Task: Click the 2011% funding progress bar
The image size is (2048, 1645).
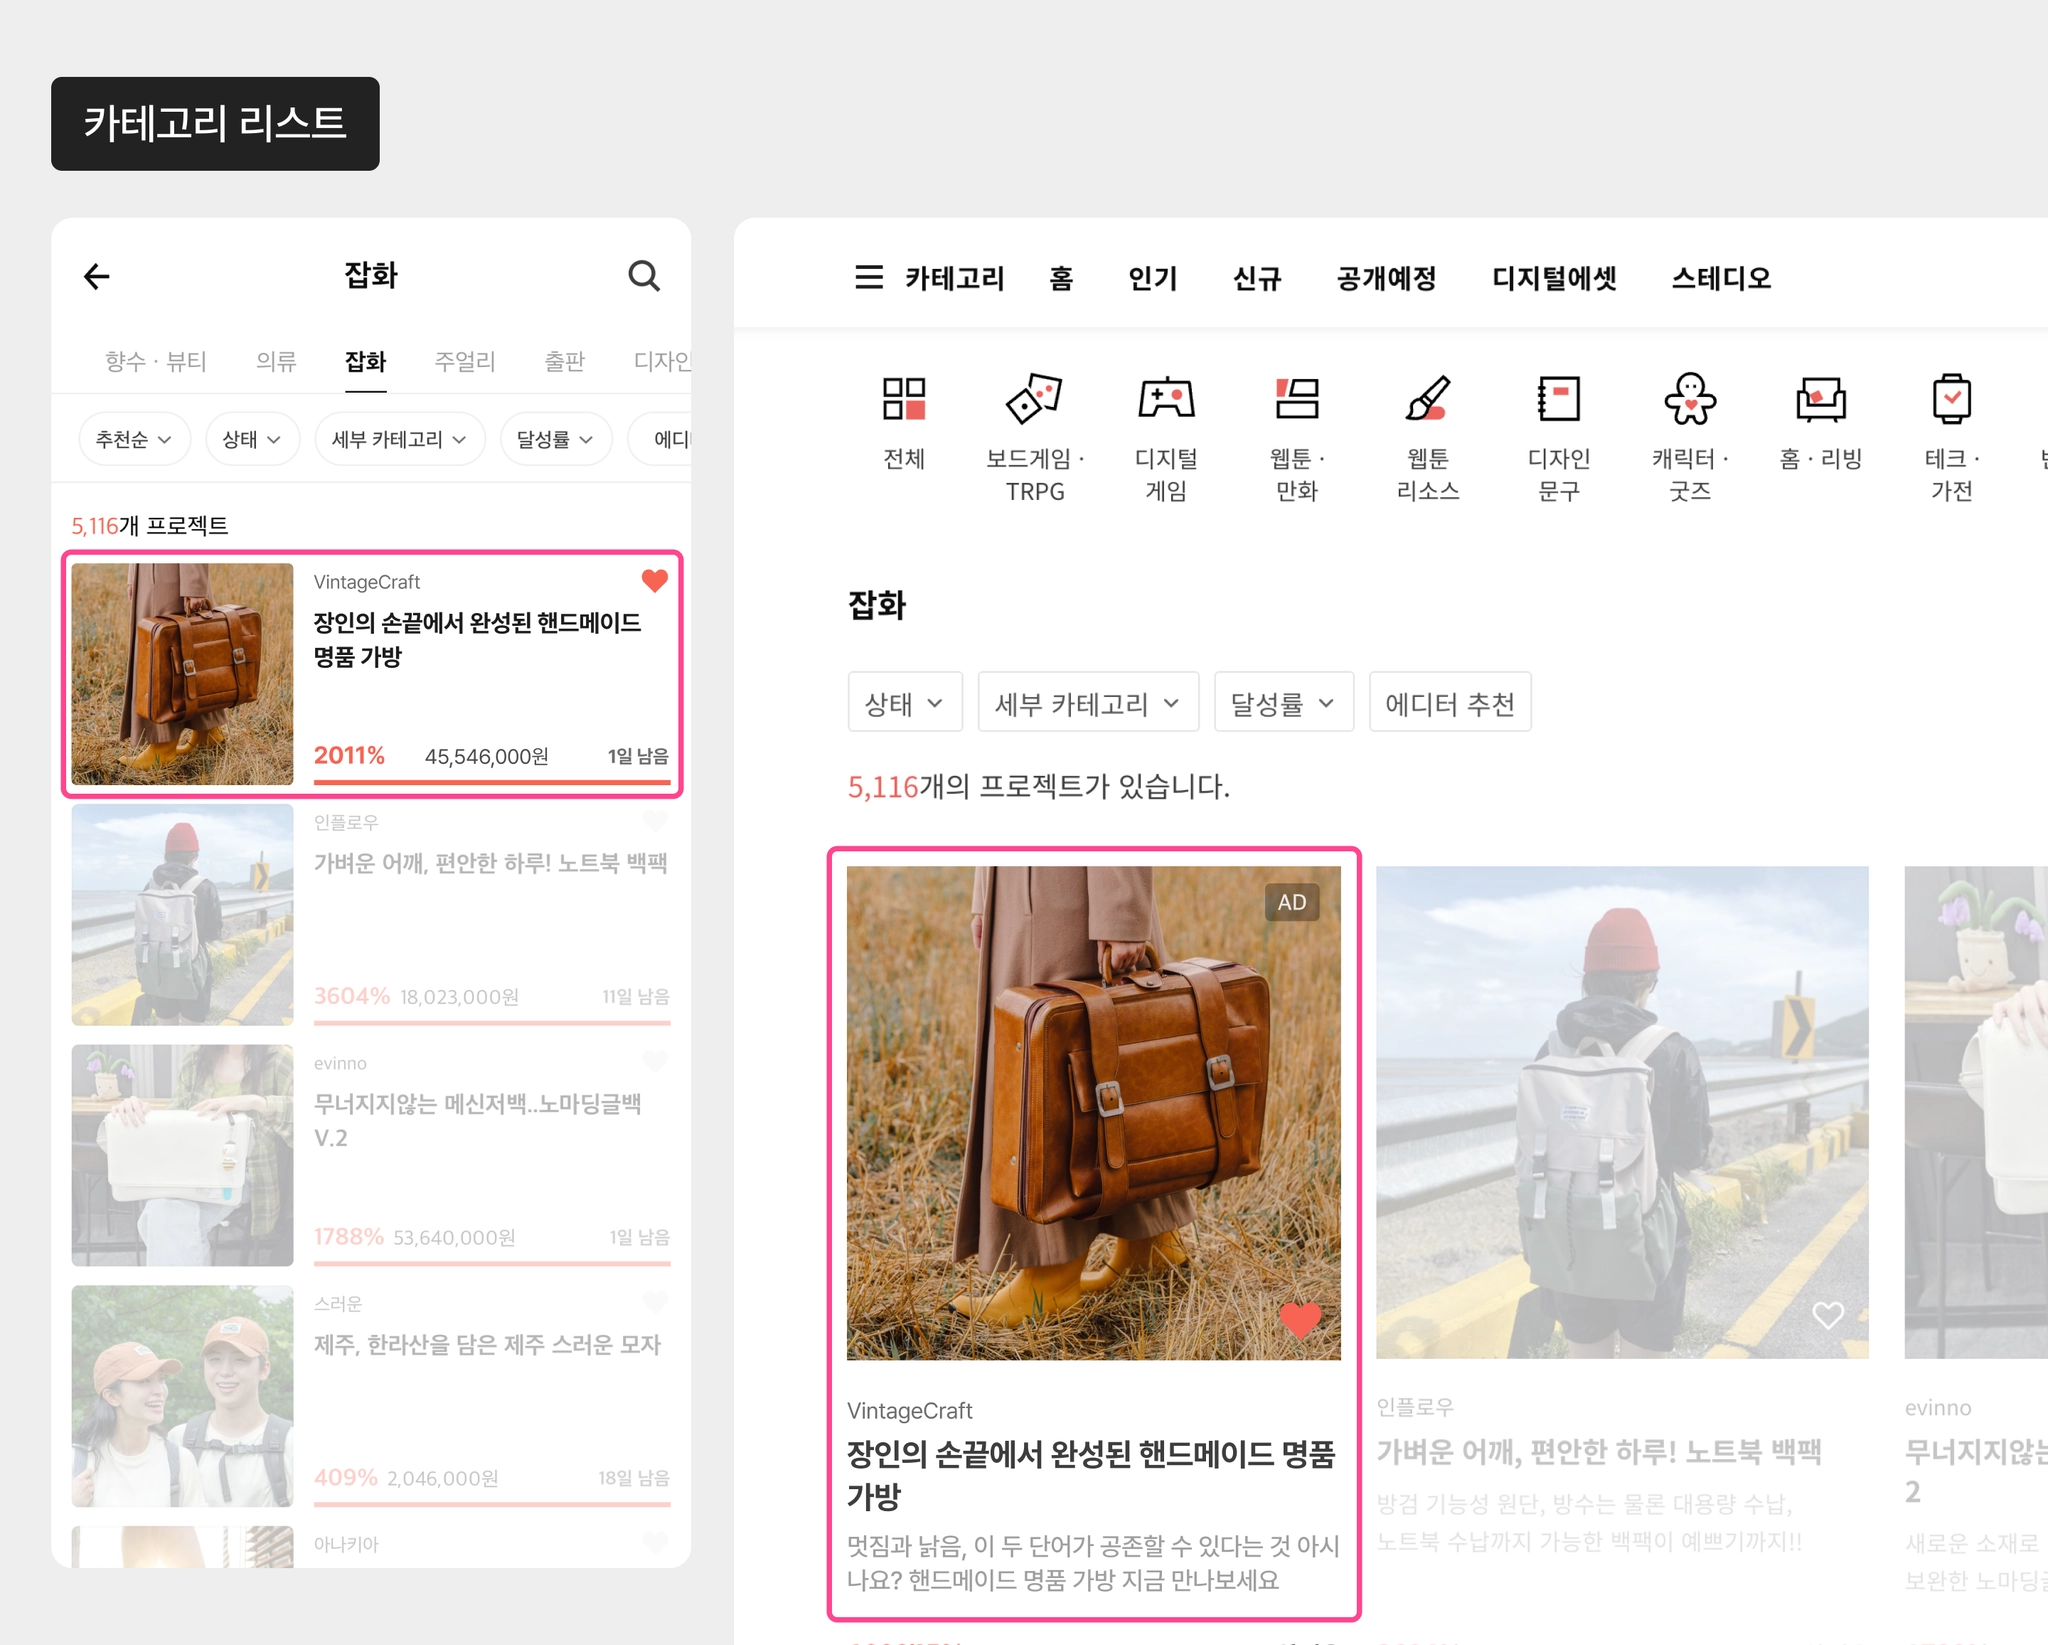Action: point(491,781)
